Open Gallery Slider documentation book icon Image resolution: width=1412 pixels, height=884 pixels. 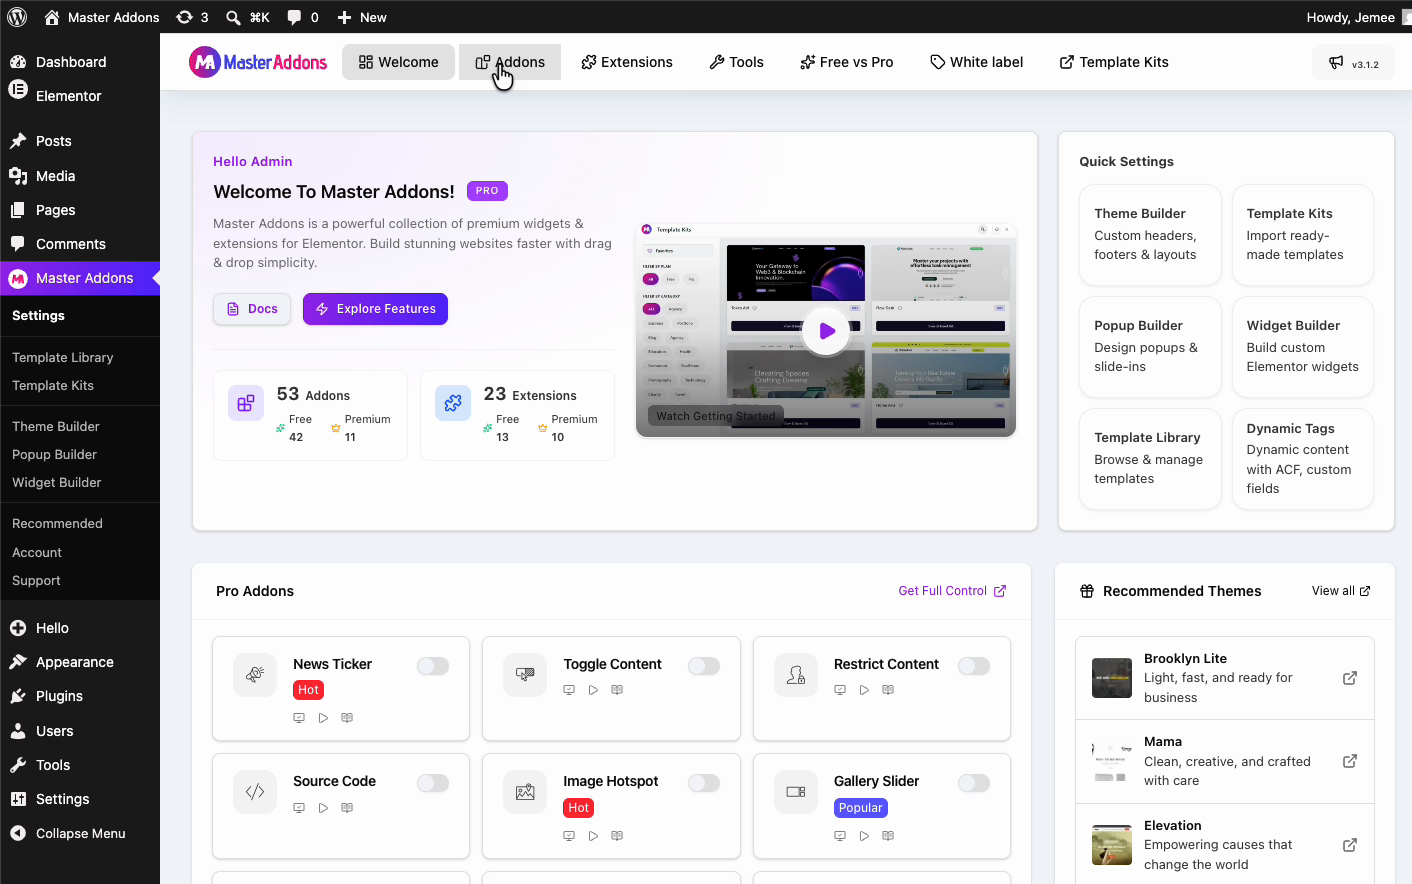coord(888,836)
